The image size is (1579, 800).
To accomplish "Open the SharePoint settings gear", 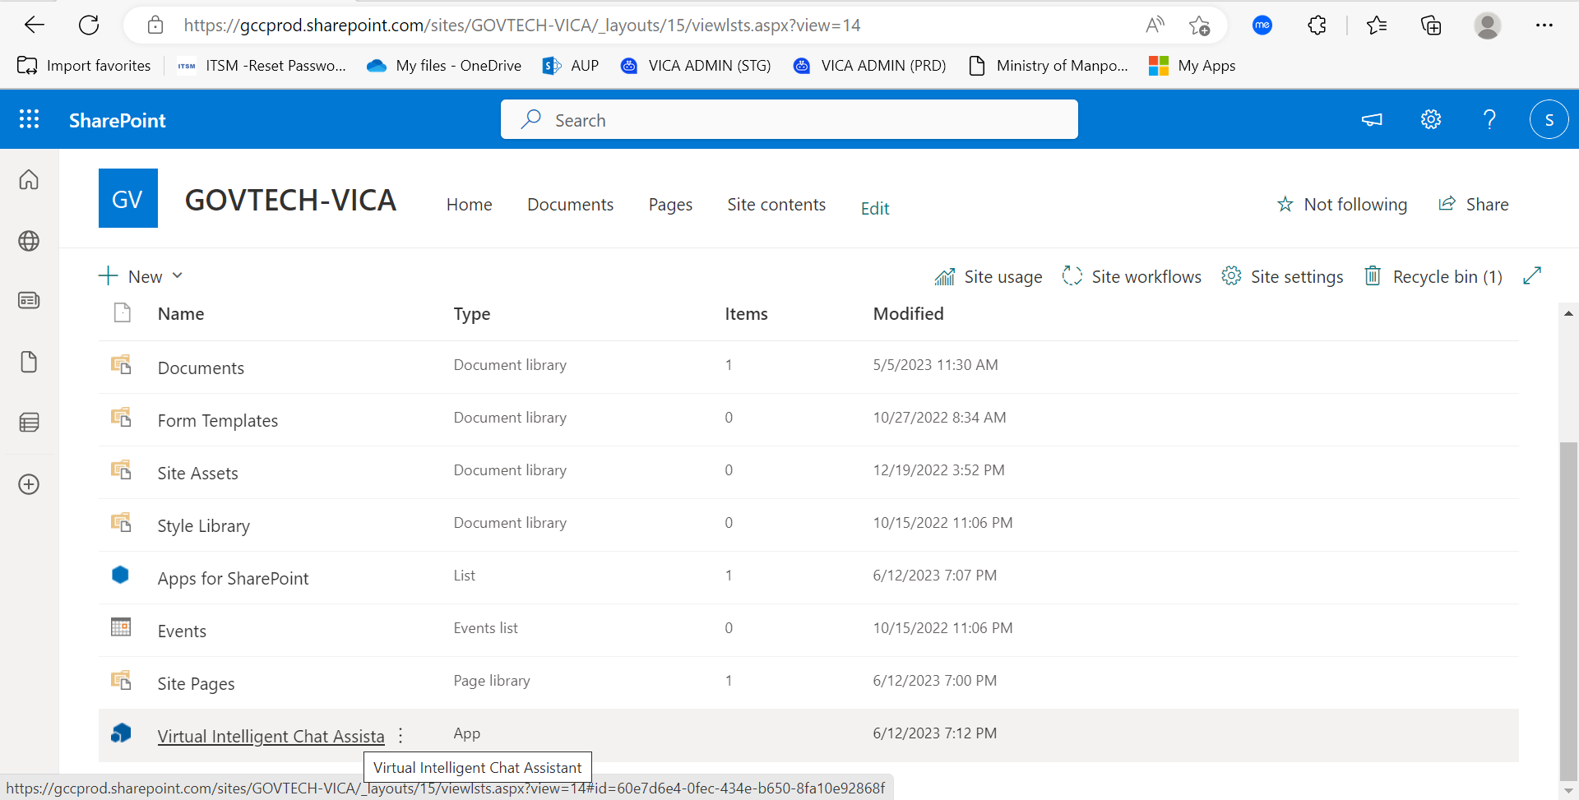I will tap(1431, 120).
